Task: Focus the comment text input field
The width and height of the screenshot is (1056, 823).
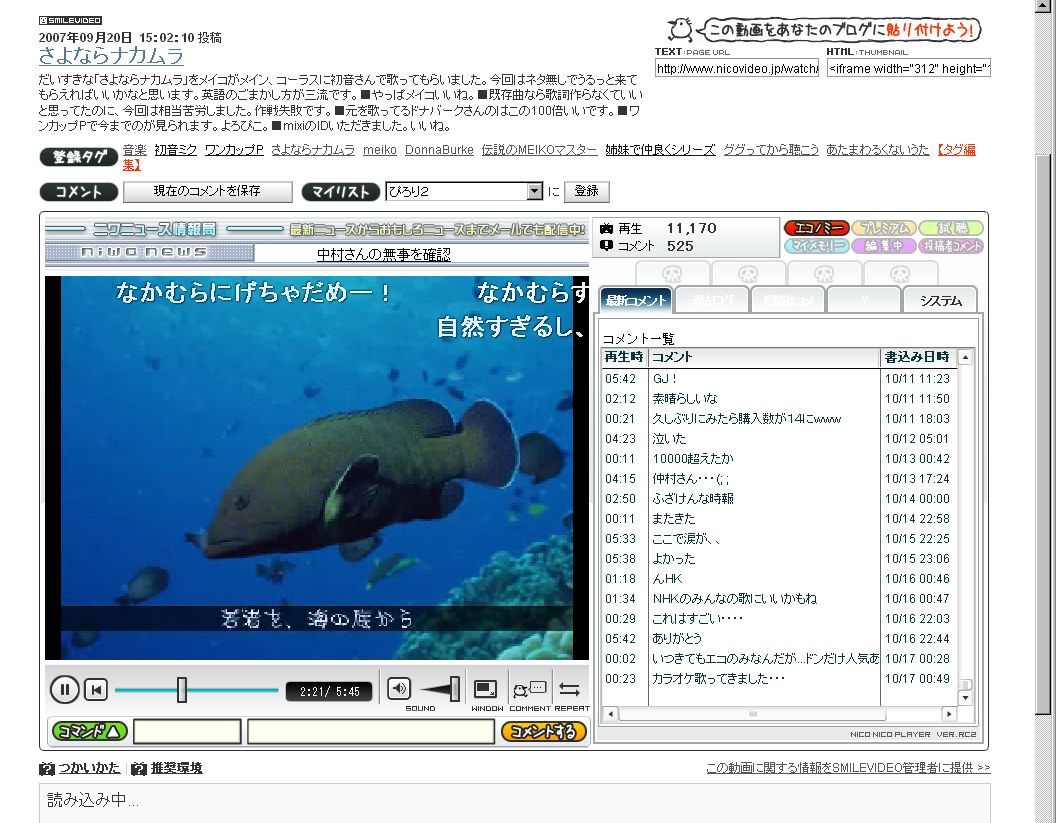Action: 371,731
